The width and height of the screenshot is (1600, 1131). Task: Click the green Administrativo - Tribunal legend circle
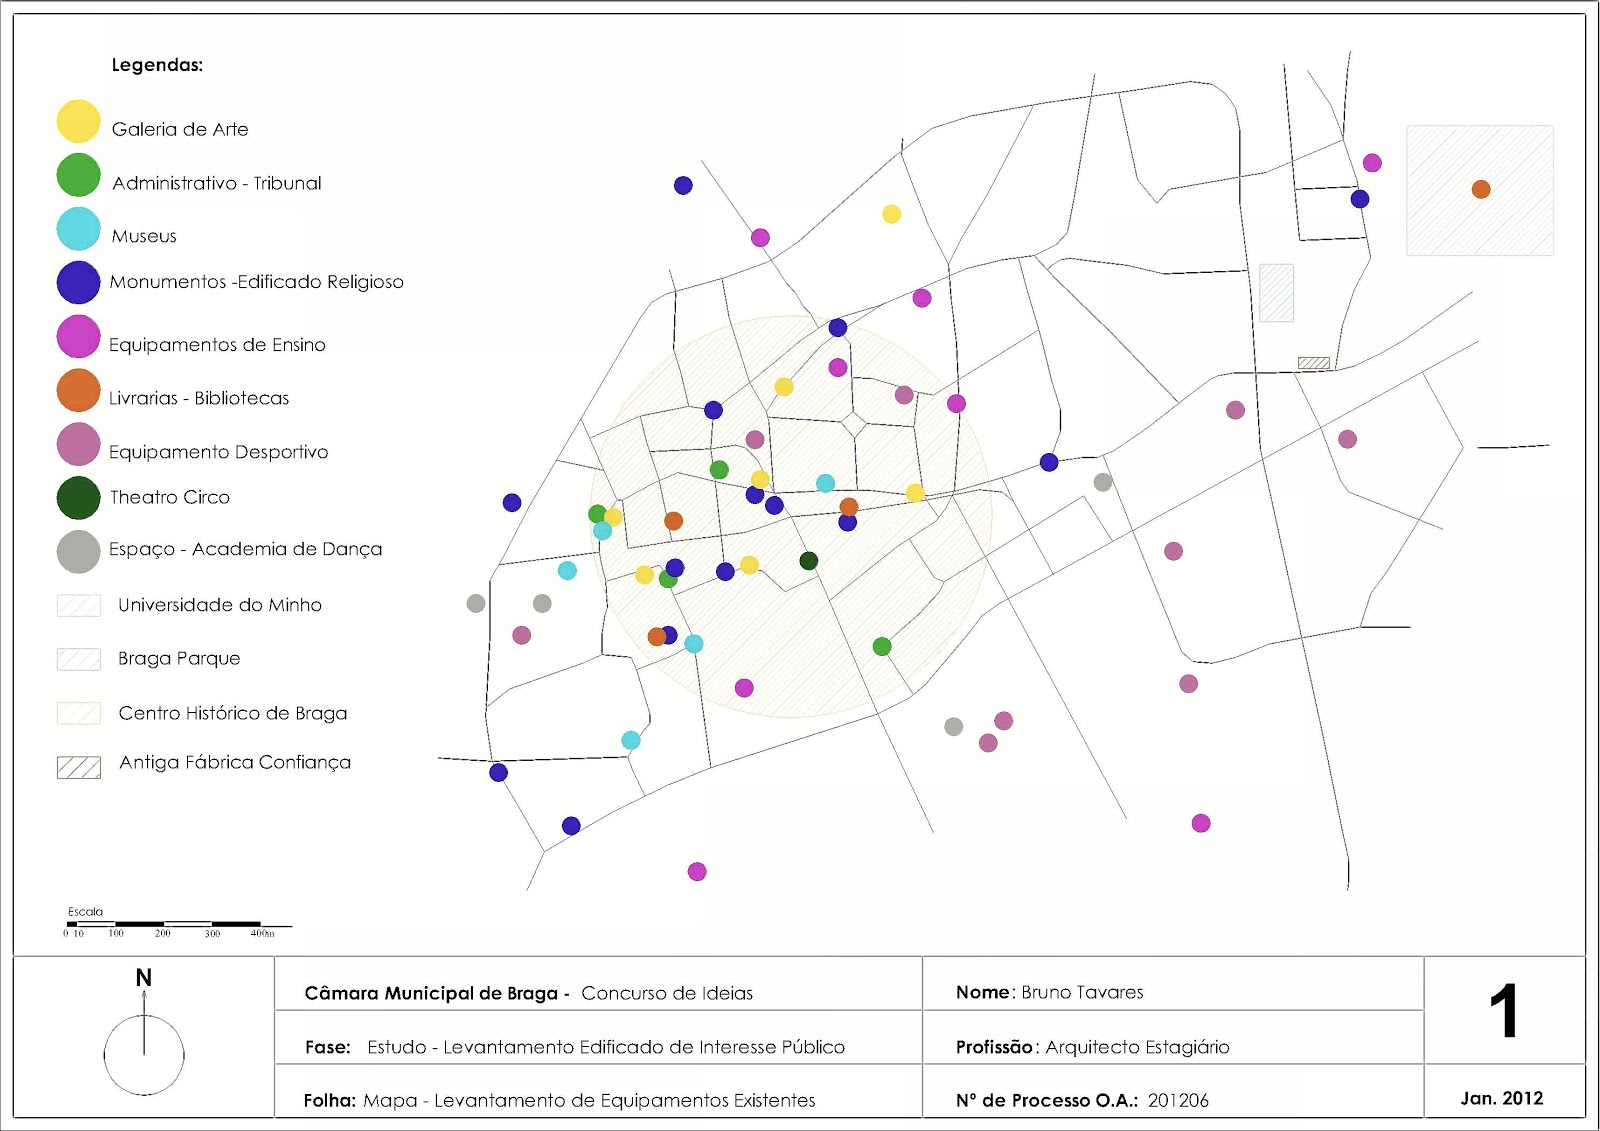pyautogui.click(x=78, y=175)
